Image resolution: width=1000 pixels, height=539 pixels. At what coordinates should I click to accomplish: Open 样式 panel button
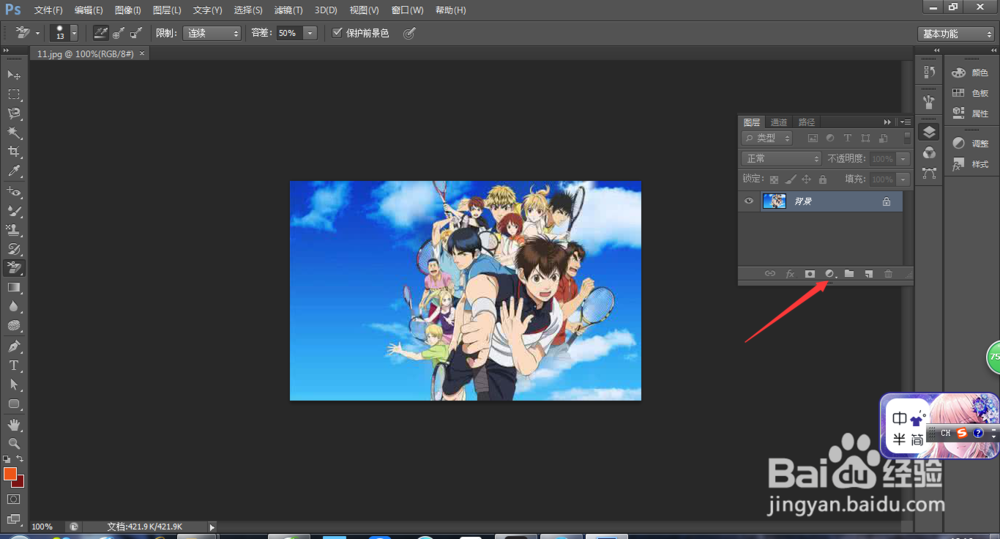pyautogui.click(x=970, y=164)
